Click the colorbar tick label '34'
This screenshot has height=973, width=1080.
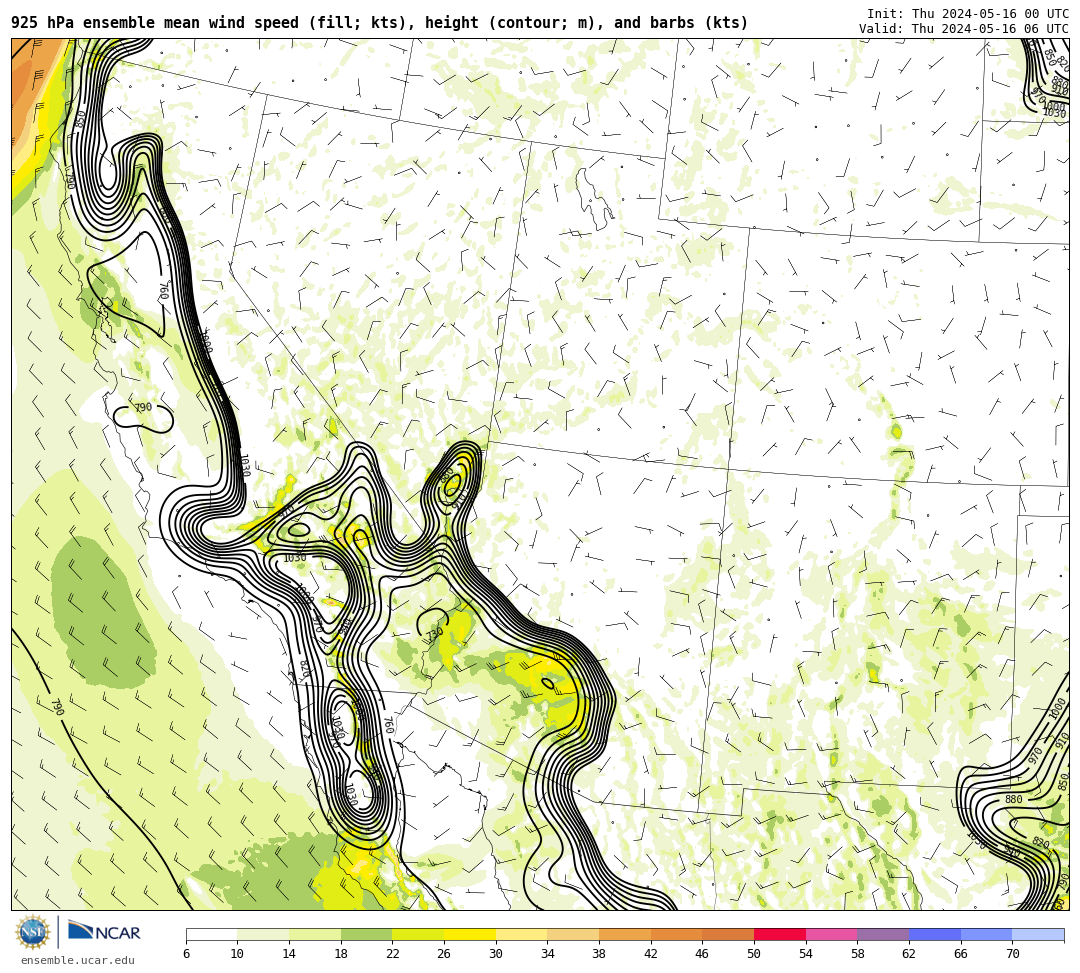[548, 954]
